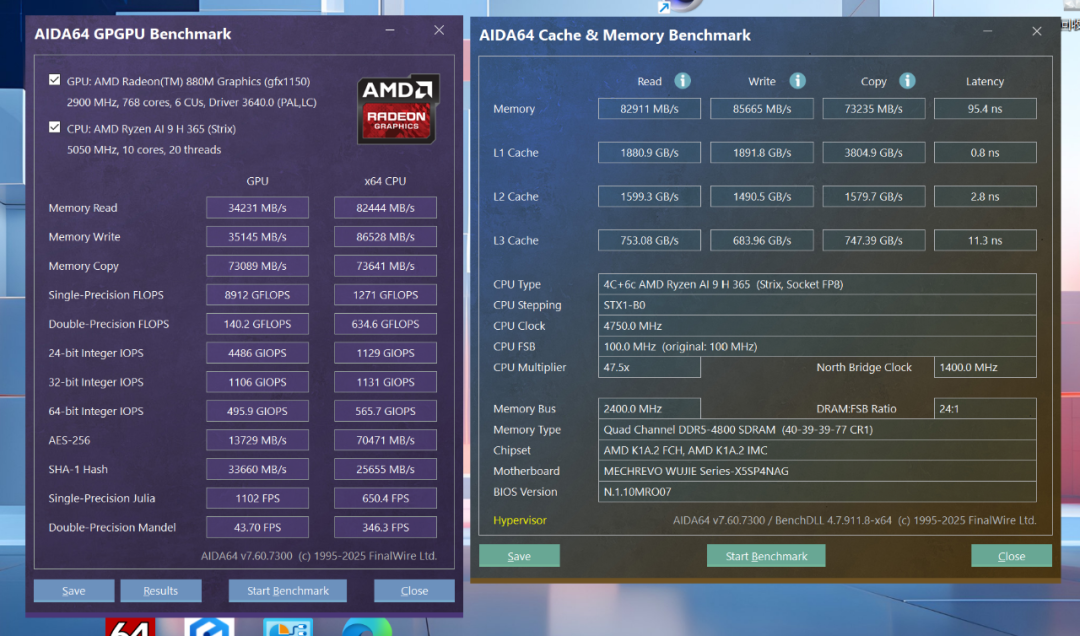This screenshot has width=1080, height=636.
Task: Click the yellow Hypervisor label
Action: (x=520, y=520)
